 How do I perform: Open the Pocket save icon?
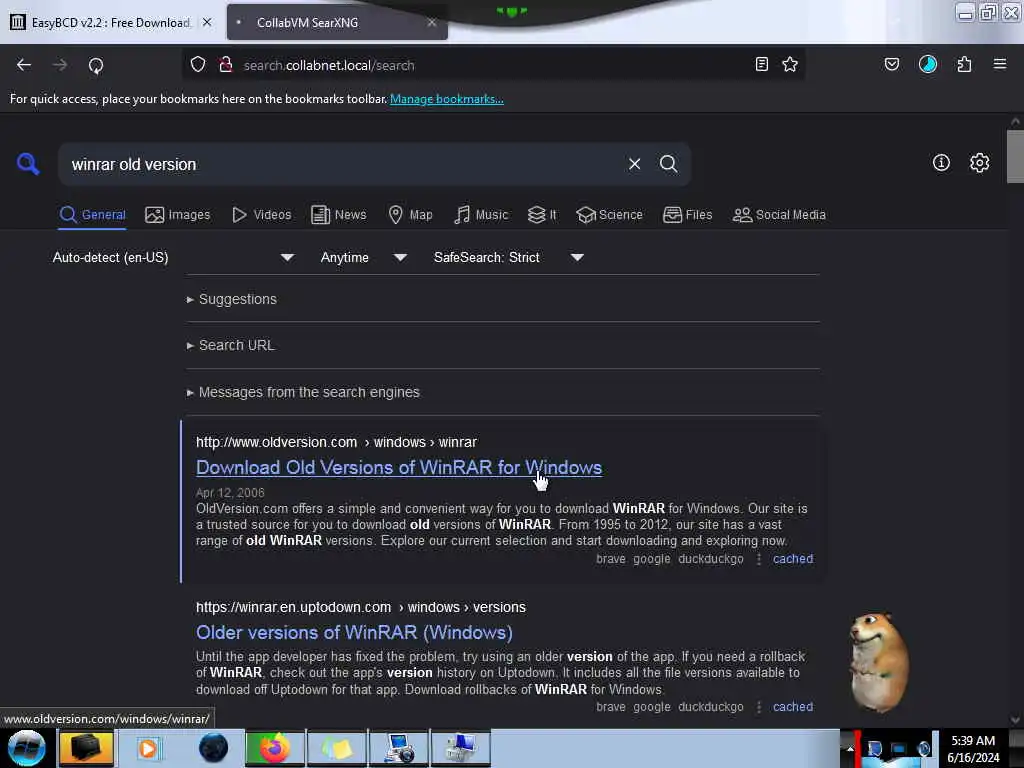(x=891, y=64)
